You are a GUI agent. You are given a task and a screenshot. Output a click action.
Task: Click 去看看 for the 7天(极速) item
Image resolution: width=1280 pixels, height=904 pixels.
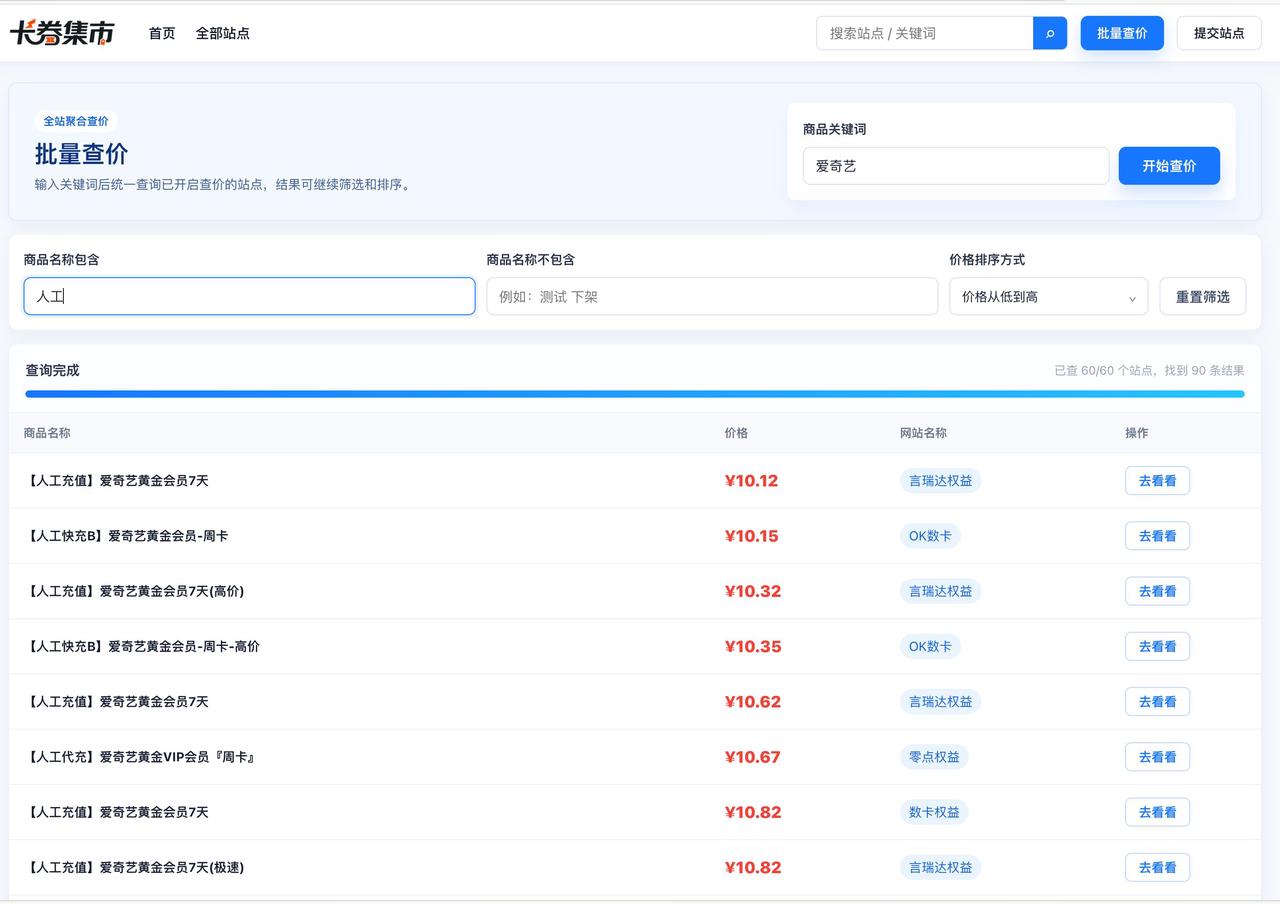[x=1157, y=867]
